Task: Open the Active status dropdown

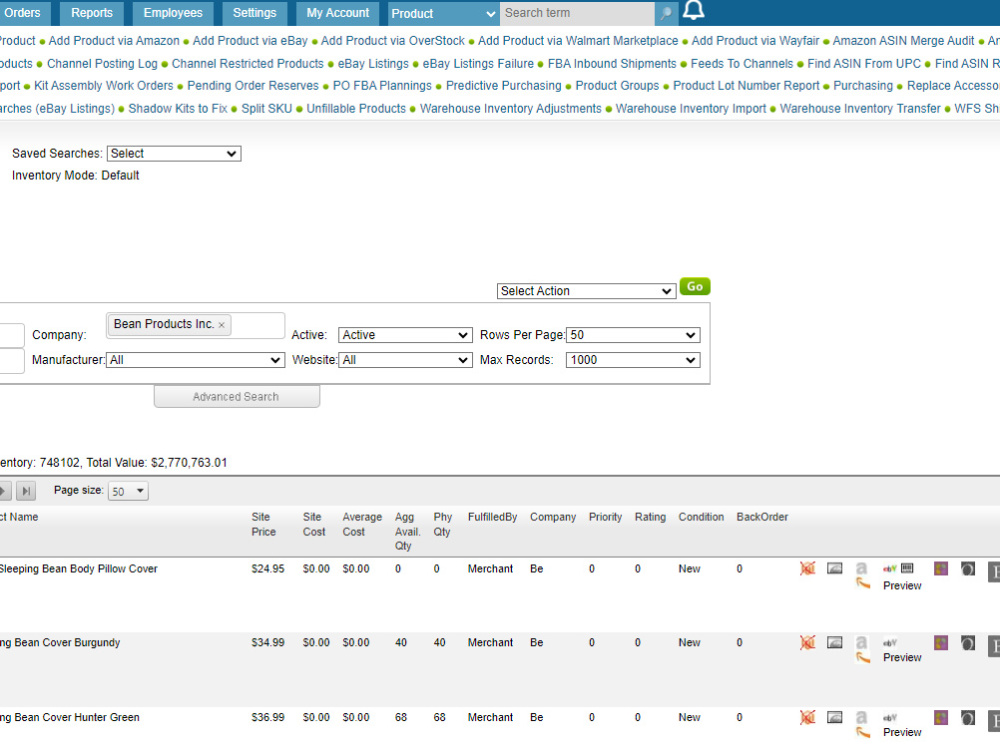Action: [405, 335]
